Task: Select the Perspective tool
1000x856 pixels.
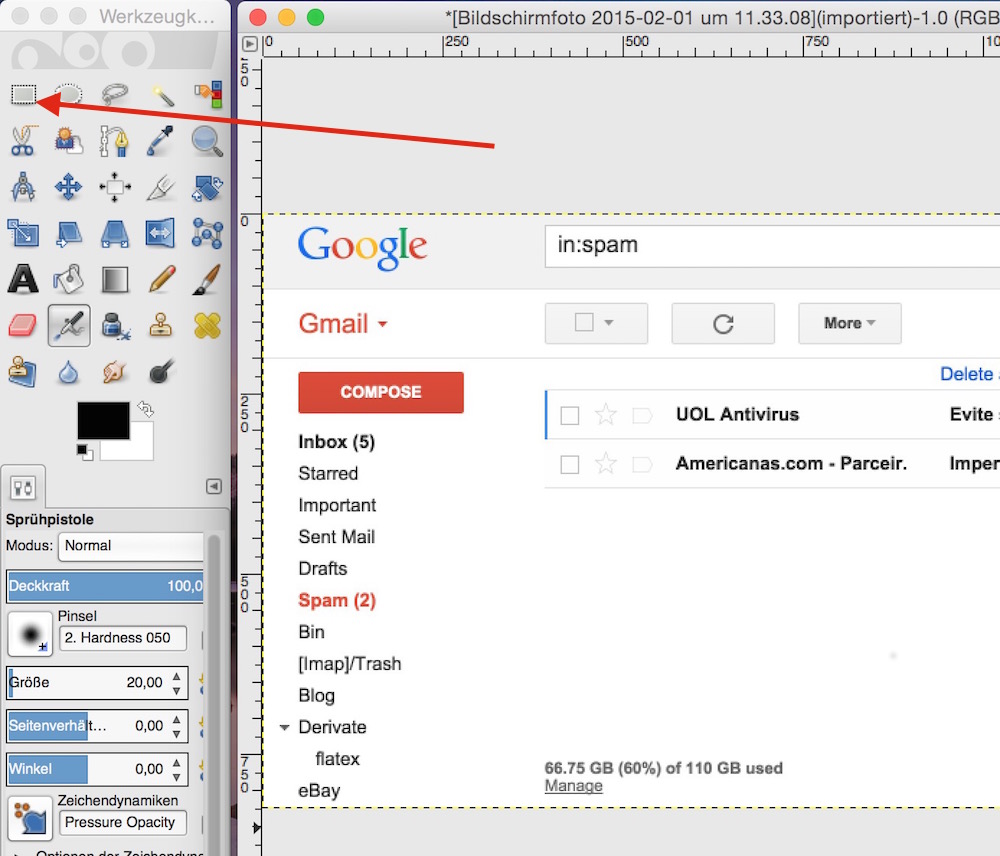Action: (x=115, y=233)
